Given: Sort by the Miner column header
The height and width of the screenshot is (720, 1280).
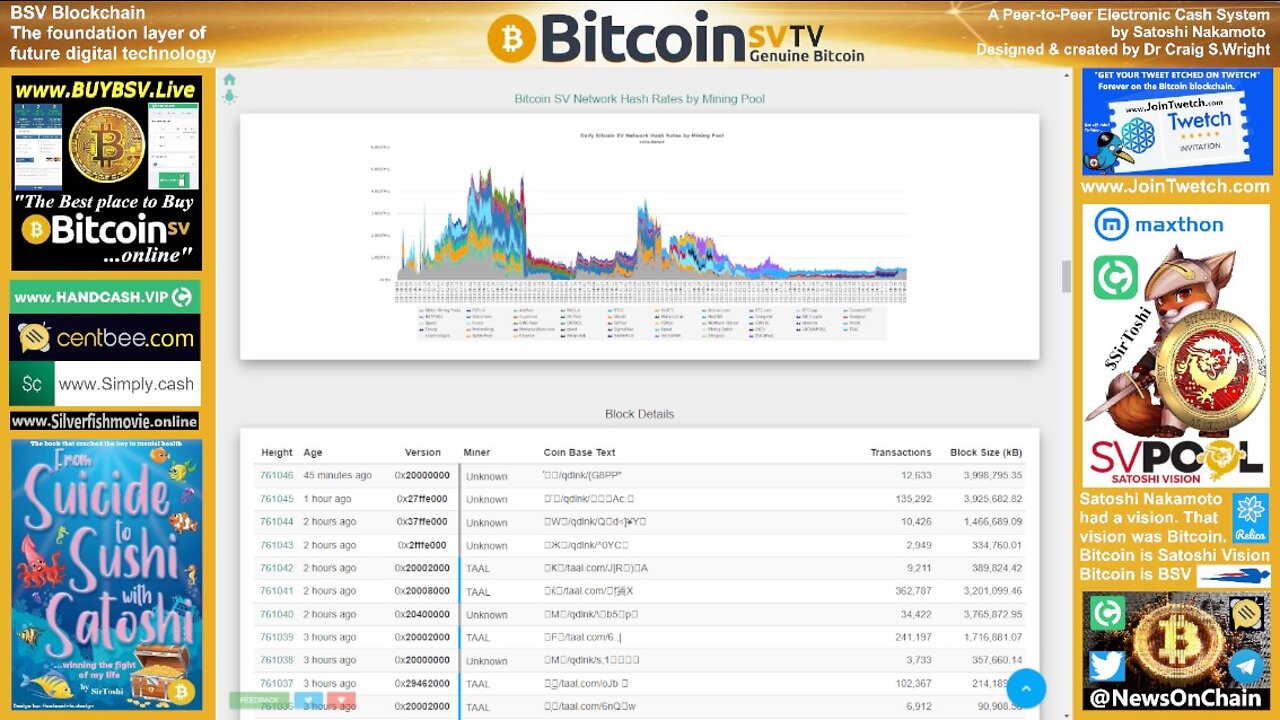Looking at the screenshot, I should click(477, 452).
